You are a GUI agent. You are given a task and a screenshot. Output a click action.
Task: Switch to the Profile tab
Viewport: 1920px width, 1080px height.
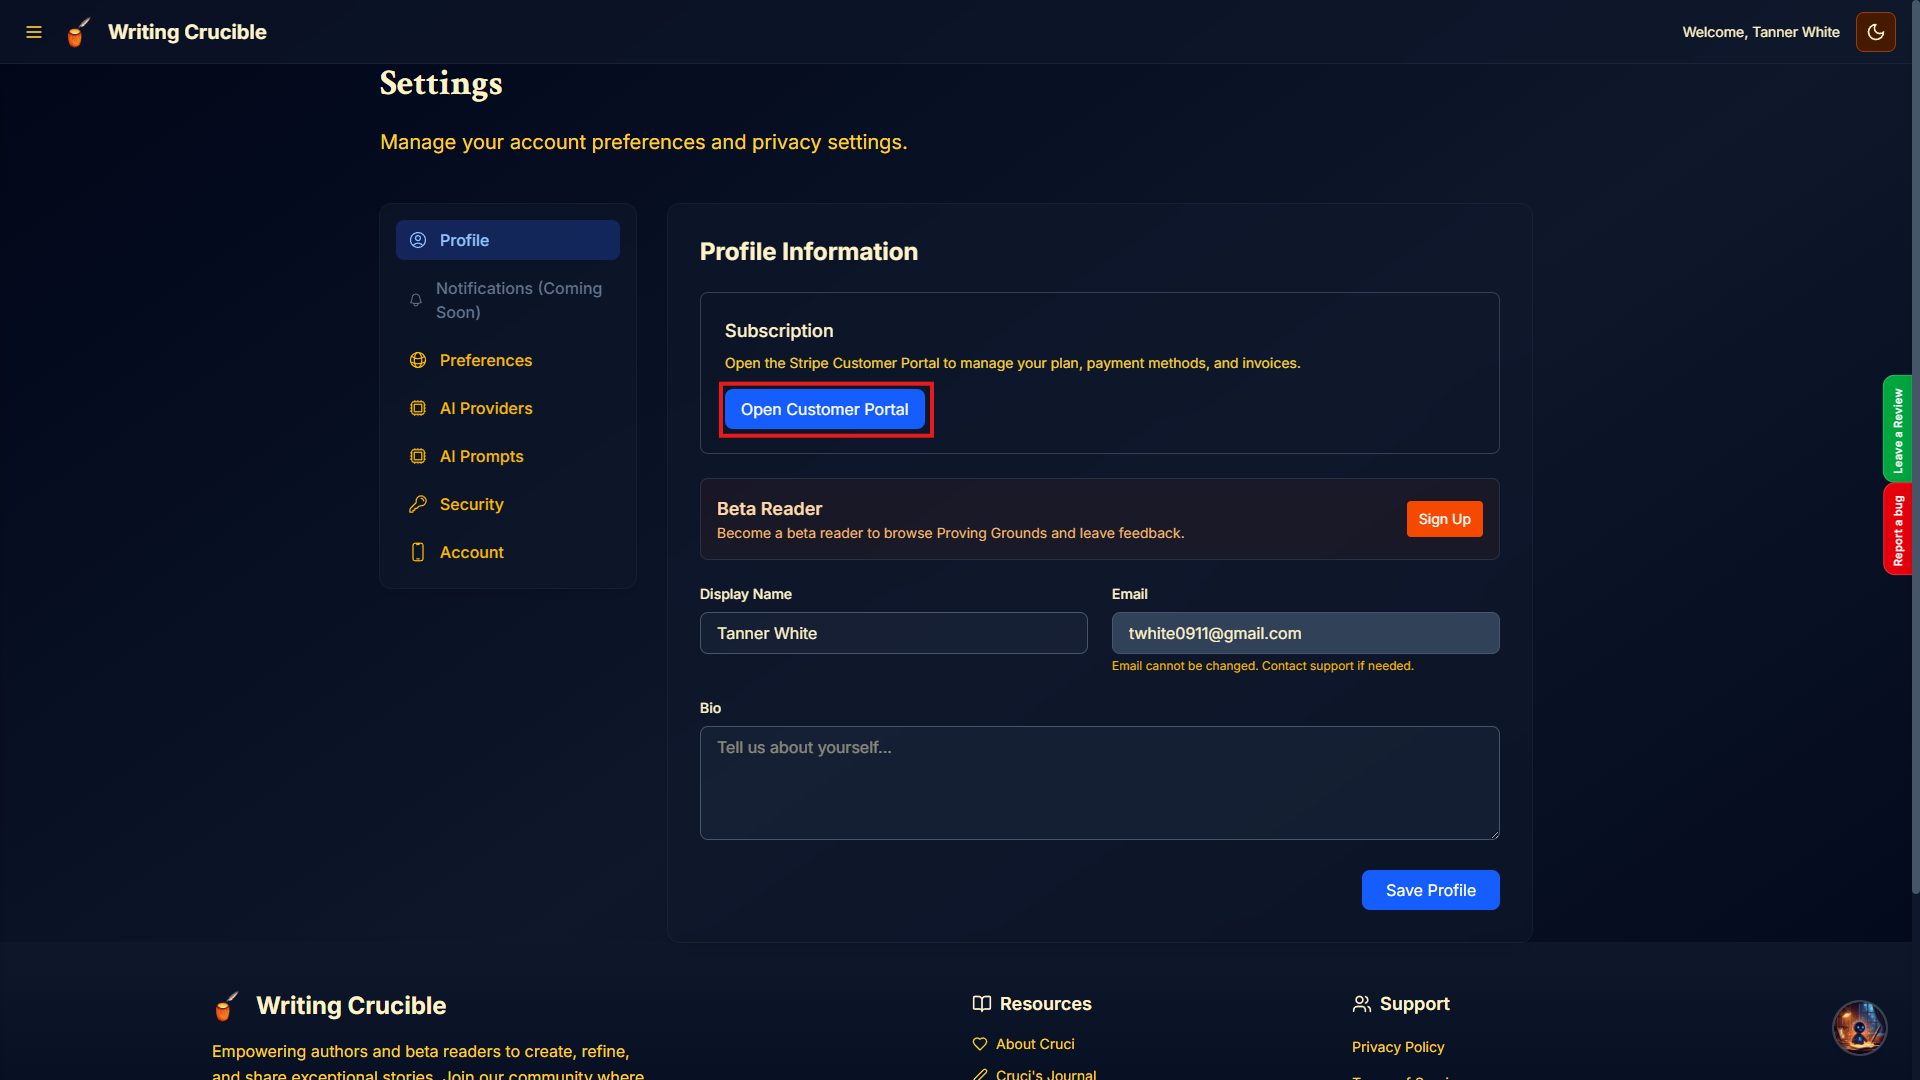(507, 240)
